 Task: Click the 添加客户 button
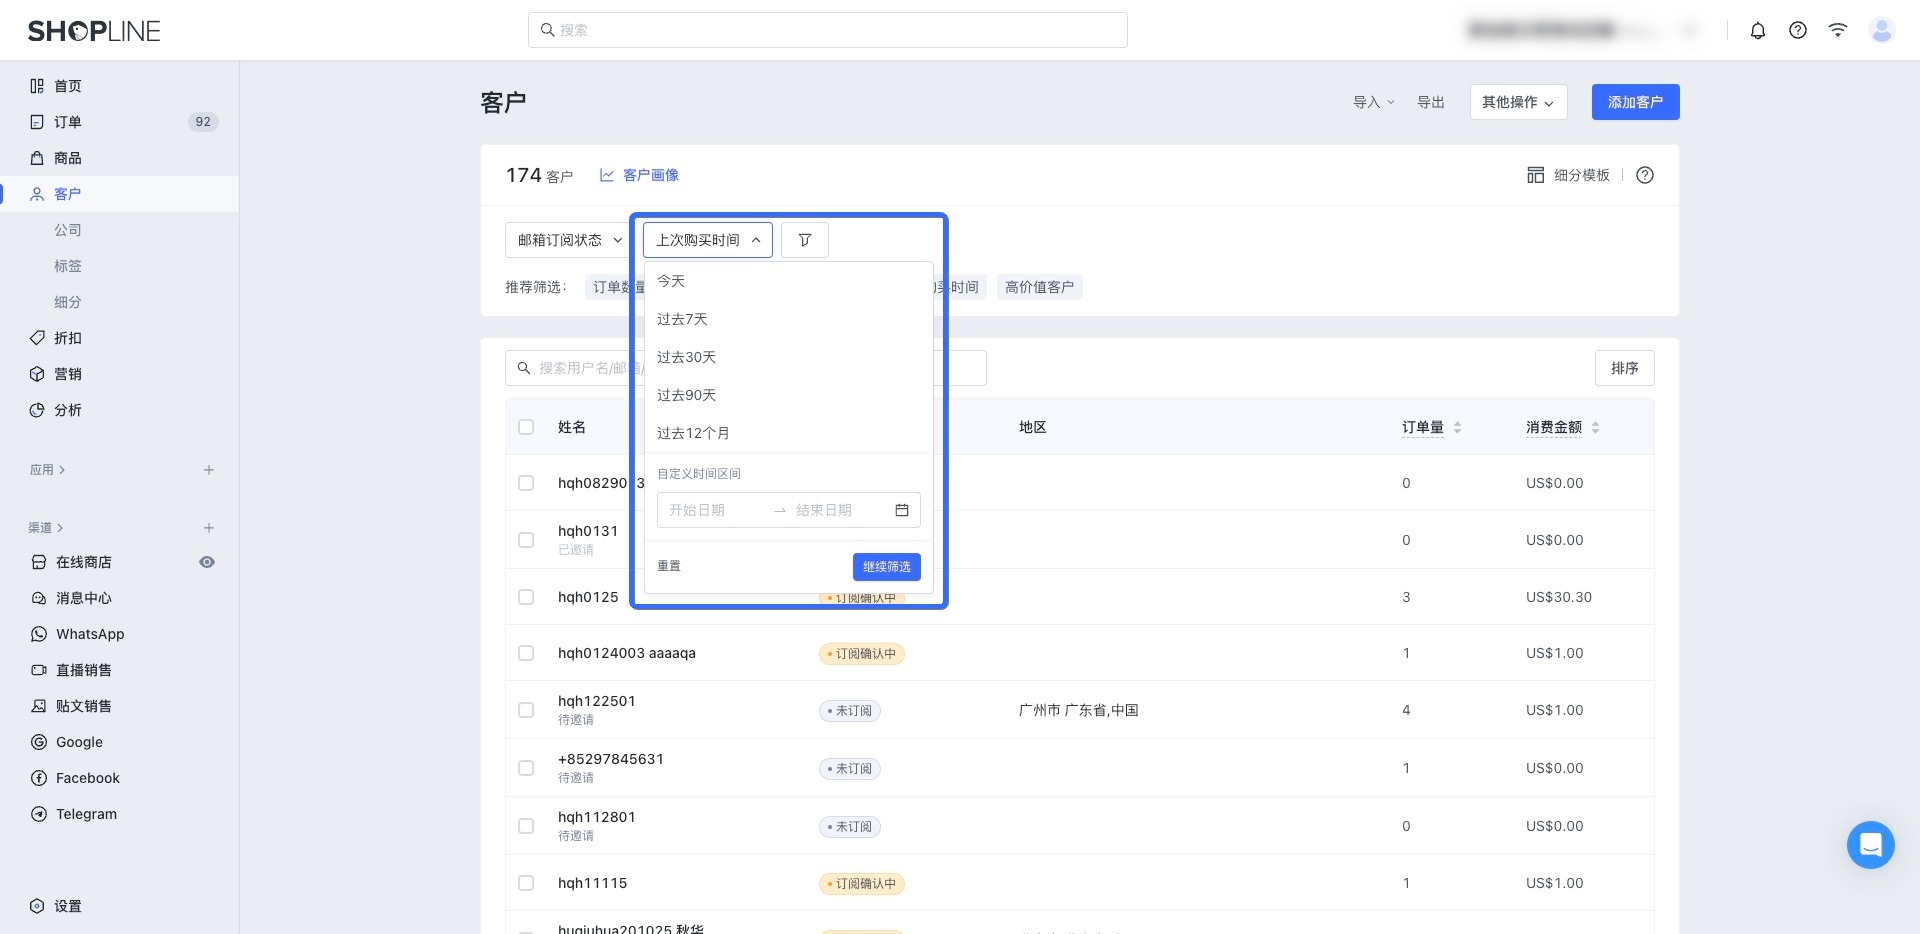1635,102
